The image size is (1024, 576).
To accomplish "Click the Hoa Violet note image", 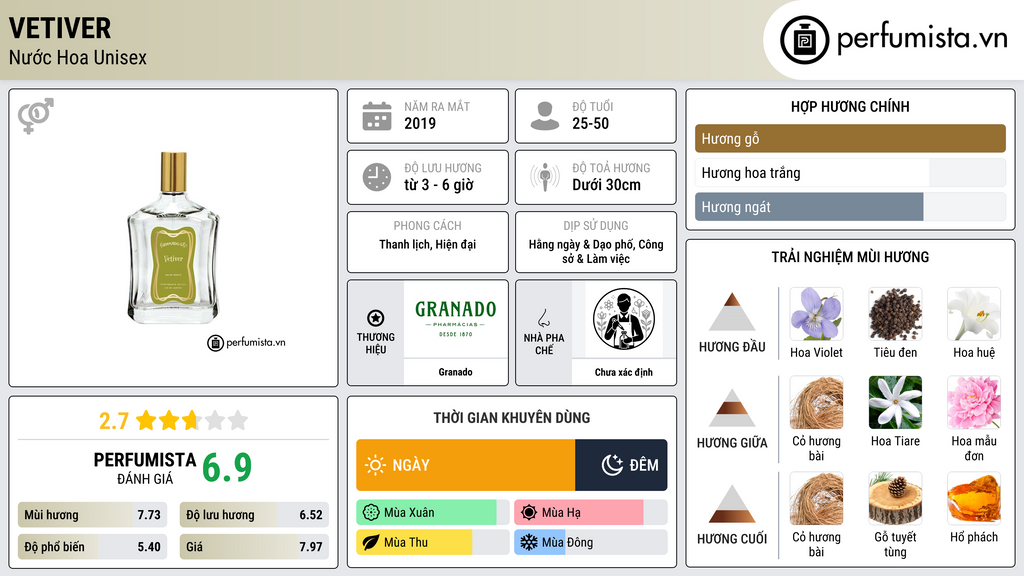I will click(x=816, y=314).
